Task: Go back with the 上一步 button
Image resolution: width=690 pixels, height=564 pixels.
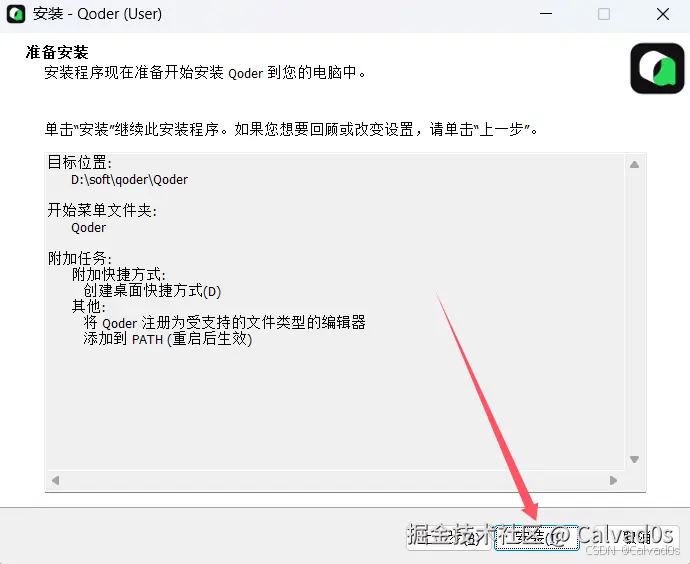Action: [x=448, y=538]
